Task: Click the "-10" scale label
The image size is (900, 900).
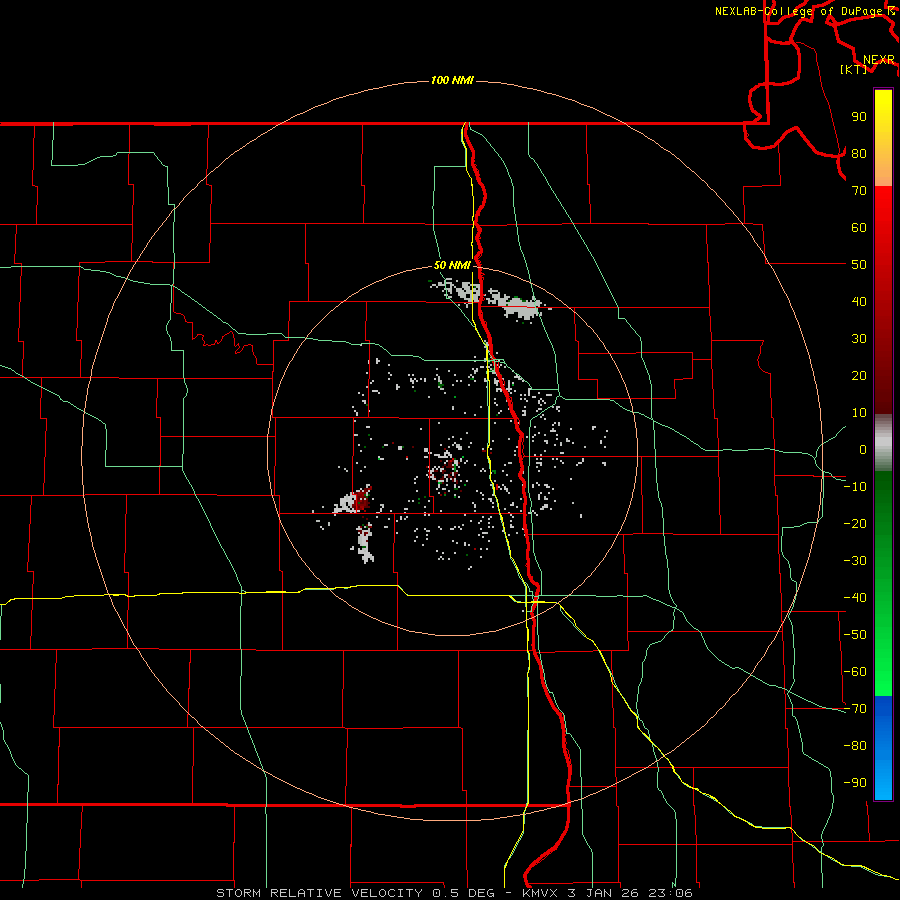Action: 855,487
